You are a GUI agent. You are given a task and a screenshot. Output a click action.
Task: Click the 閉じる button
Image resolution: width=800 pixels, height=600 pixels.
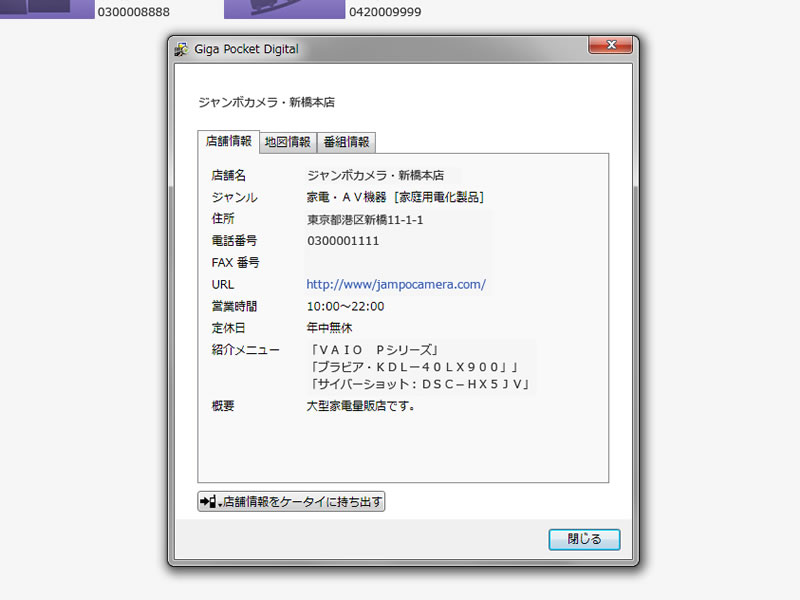click(x=584, y=539)
